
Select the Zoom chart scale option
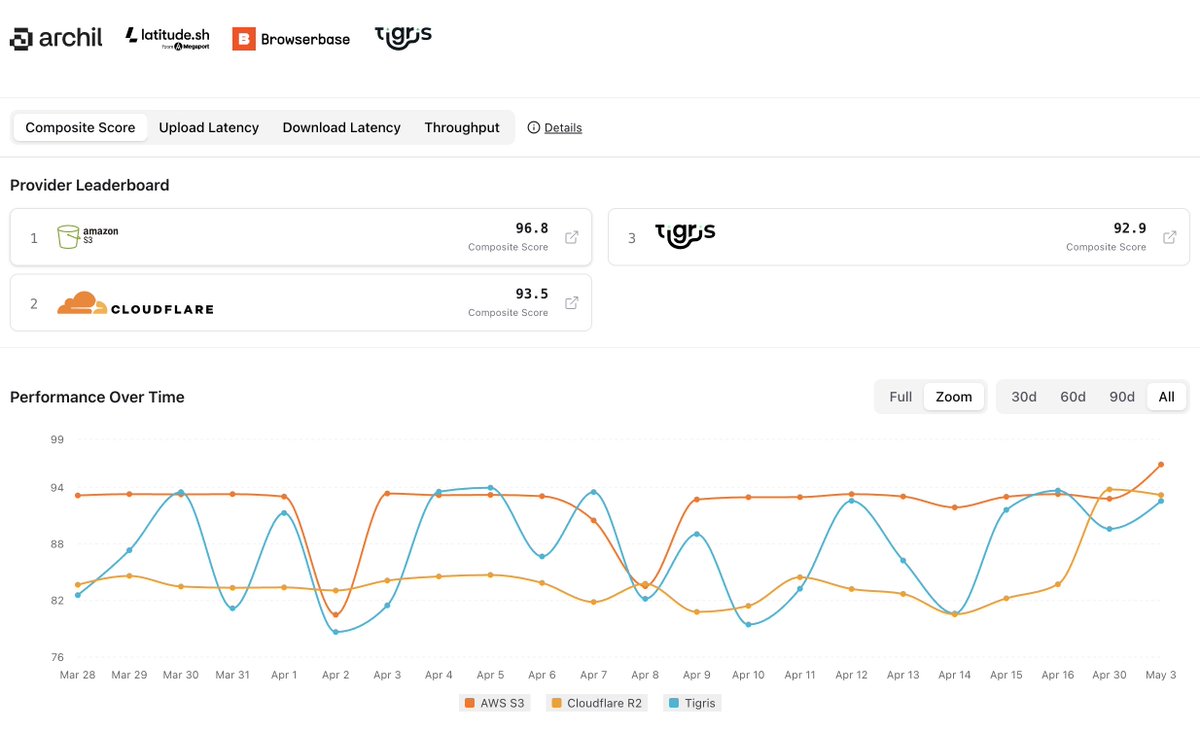point(954,397)
